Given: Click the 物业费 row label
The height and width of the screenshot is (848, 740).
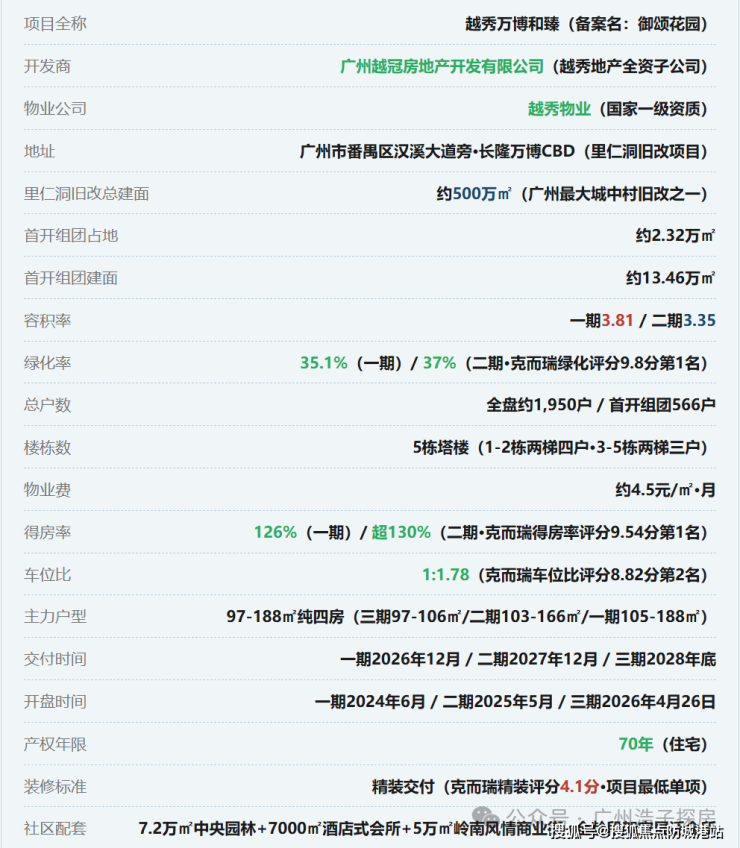Looking at the screenshot, I should pos(47,490).
